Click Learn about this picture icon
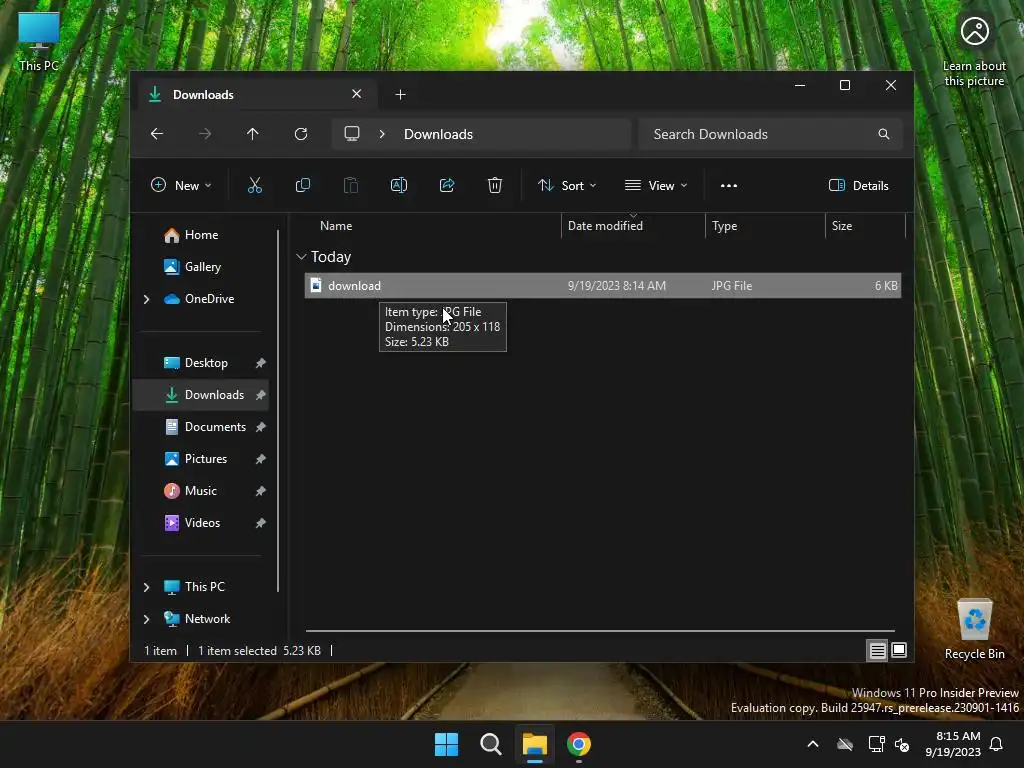Viewport: 1024px width, 768px height. [974, 50]
